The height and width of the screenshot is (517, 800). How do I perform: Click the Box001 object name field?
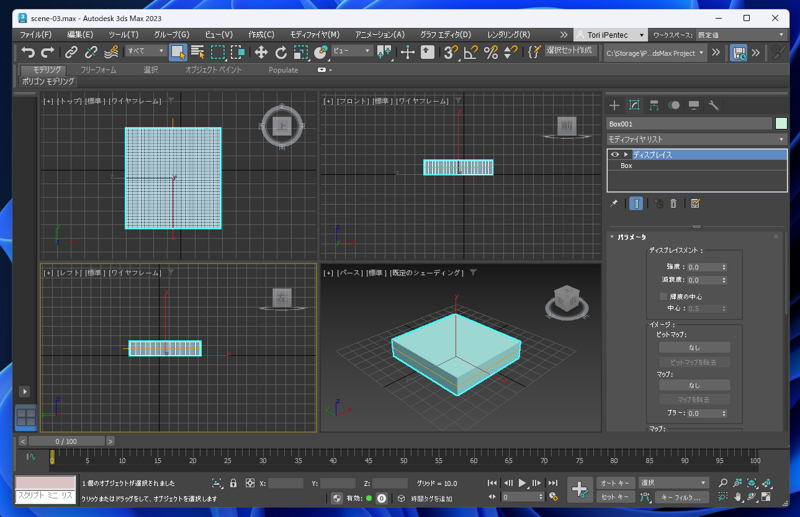click(689, 124)
